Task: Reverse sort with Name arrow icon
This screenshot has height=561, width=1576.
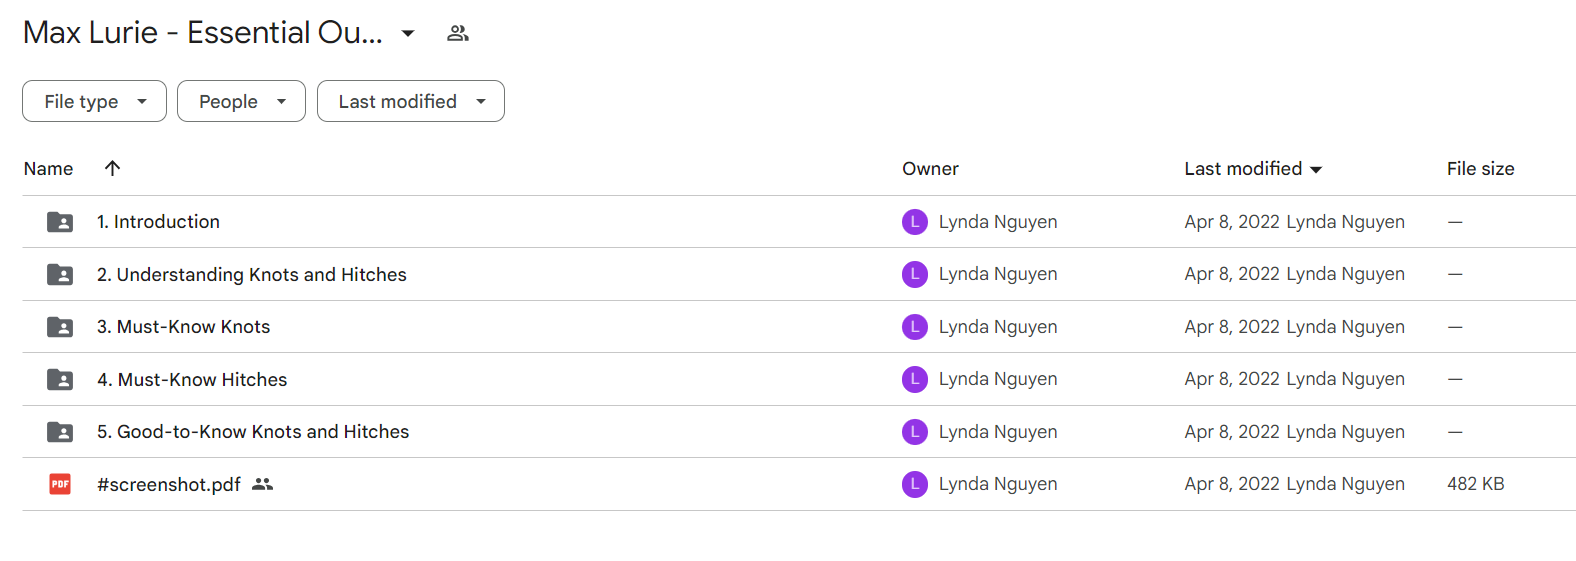Action: pos(112,168)
